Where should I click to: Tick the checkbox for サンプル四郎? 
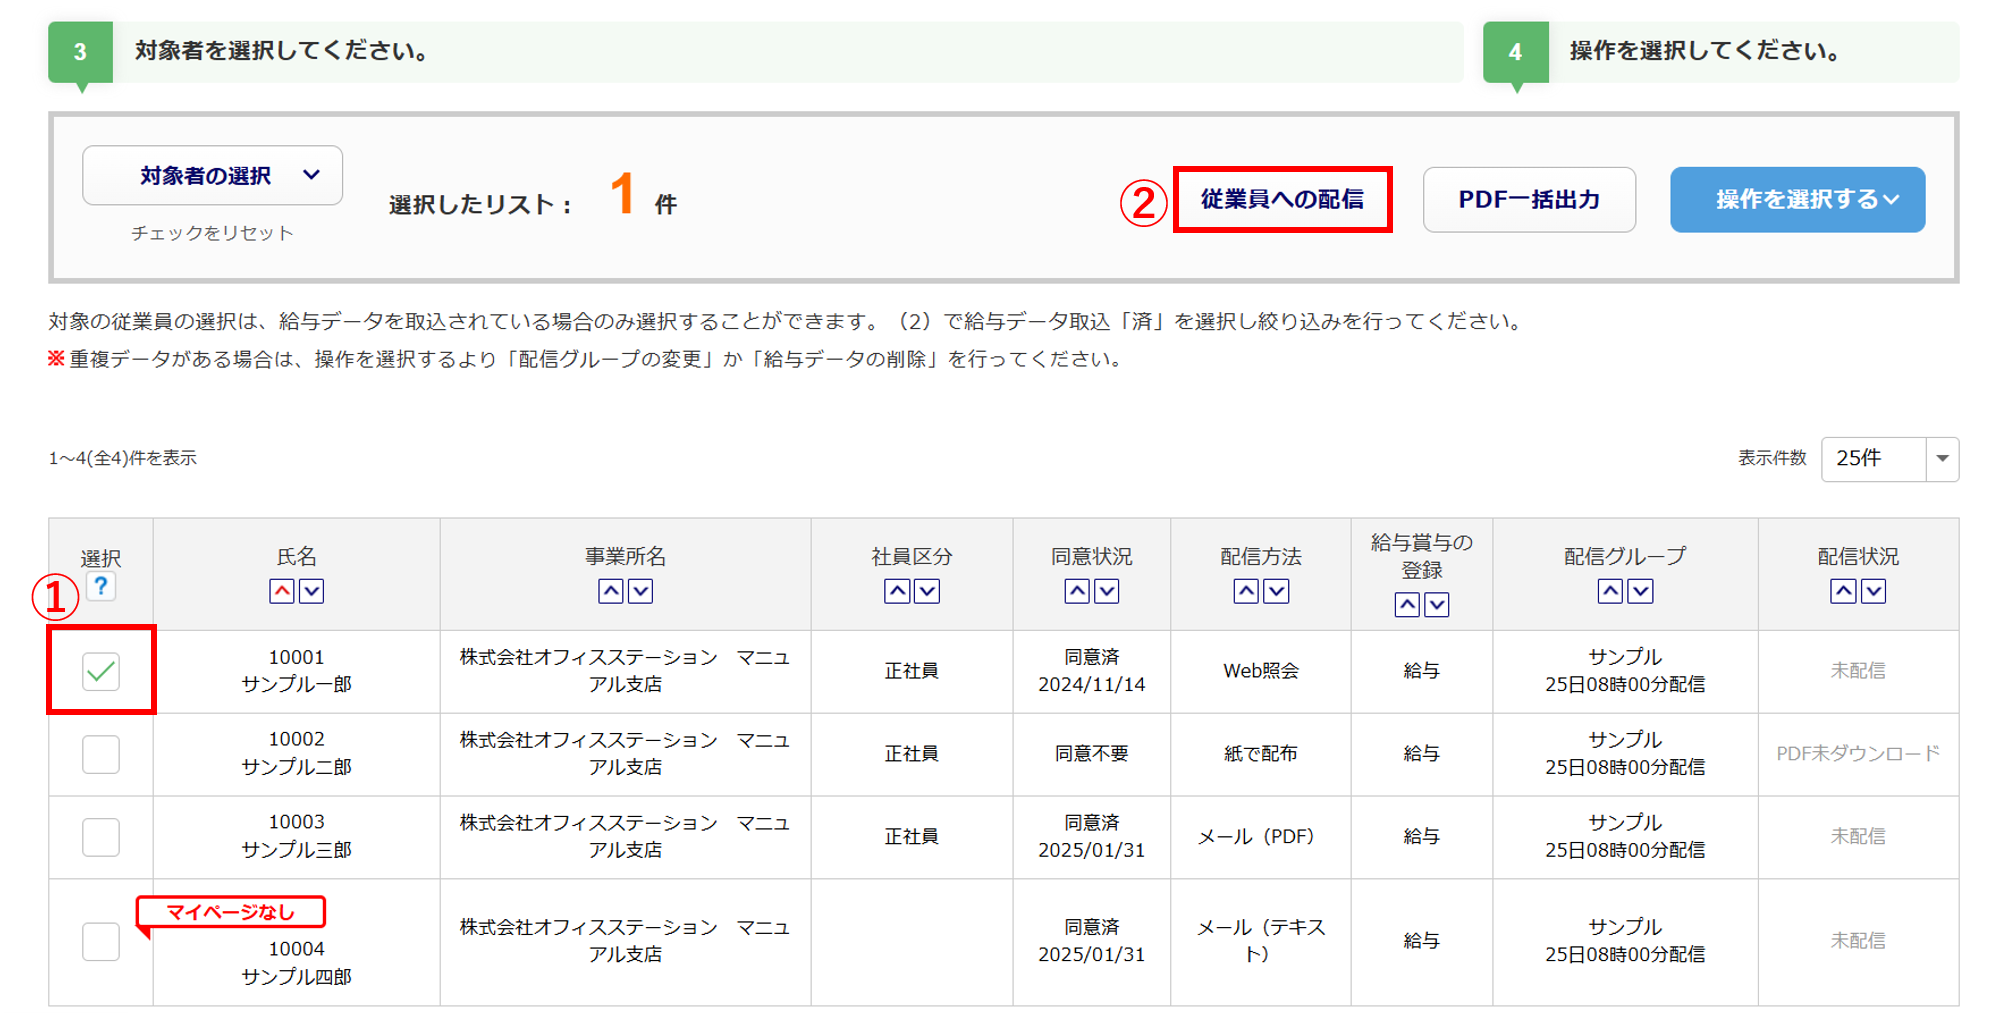click(x=101, y=941)
